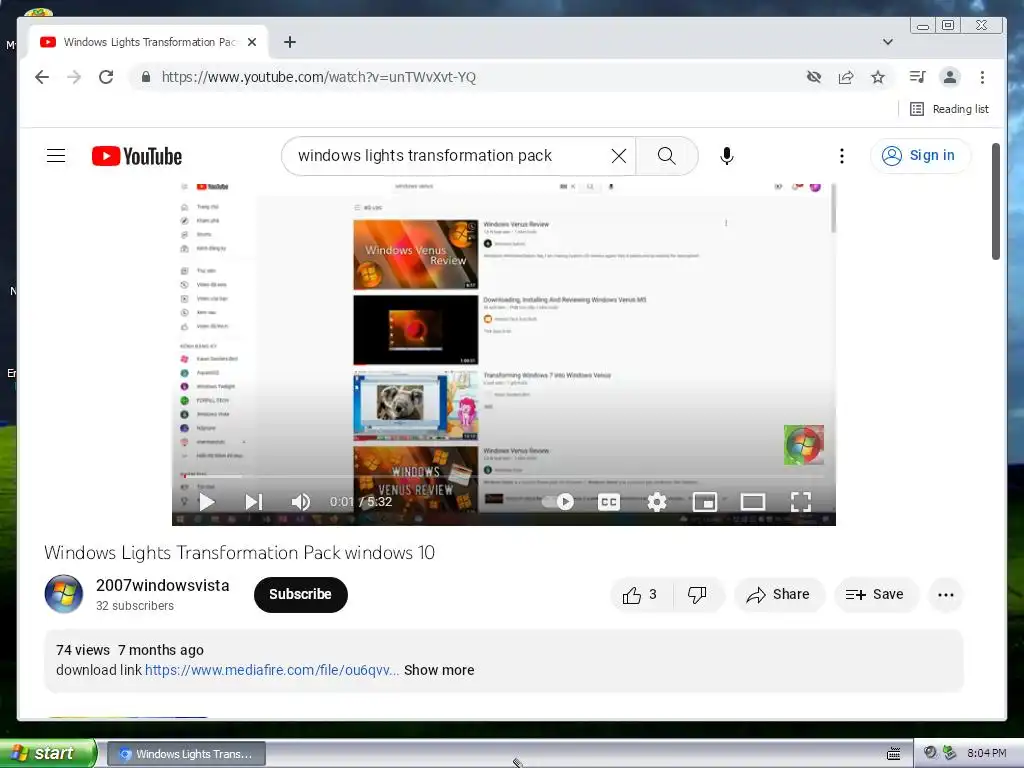Click the page vertical scrollbar
The height and width of the screenshot is (768, 1024).
pyautogui.click(x=995, y=201)
